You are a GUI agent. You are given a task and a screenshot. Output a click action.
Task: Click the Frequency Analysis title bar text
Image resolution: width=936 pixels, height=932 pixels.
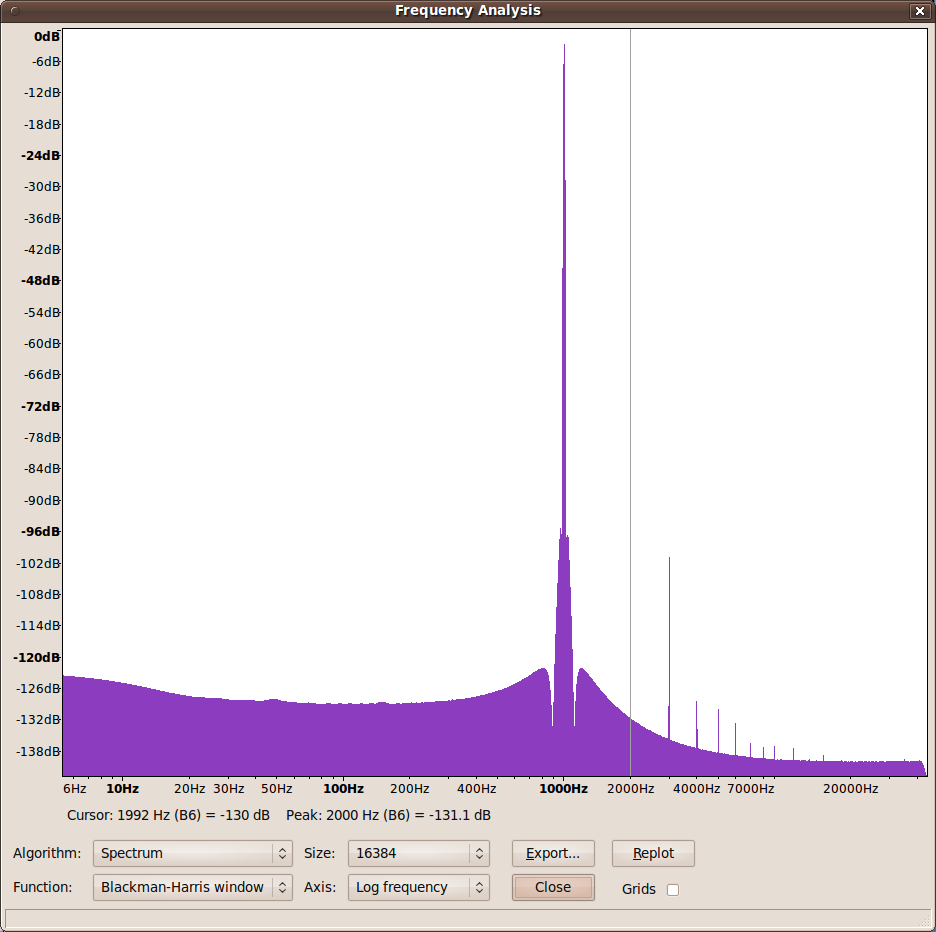468,11
